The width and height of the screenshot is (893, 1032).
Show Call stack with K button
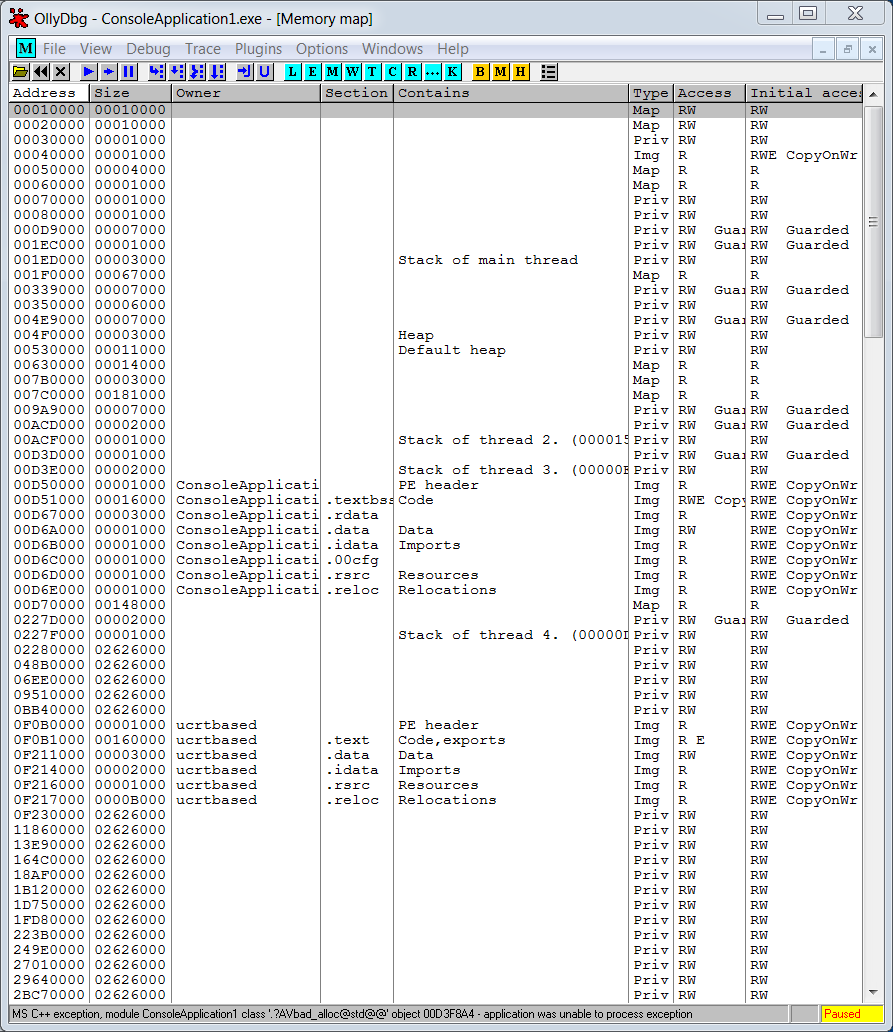453,72
